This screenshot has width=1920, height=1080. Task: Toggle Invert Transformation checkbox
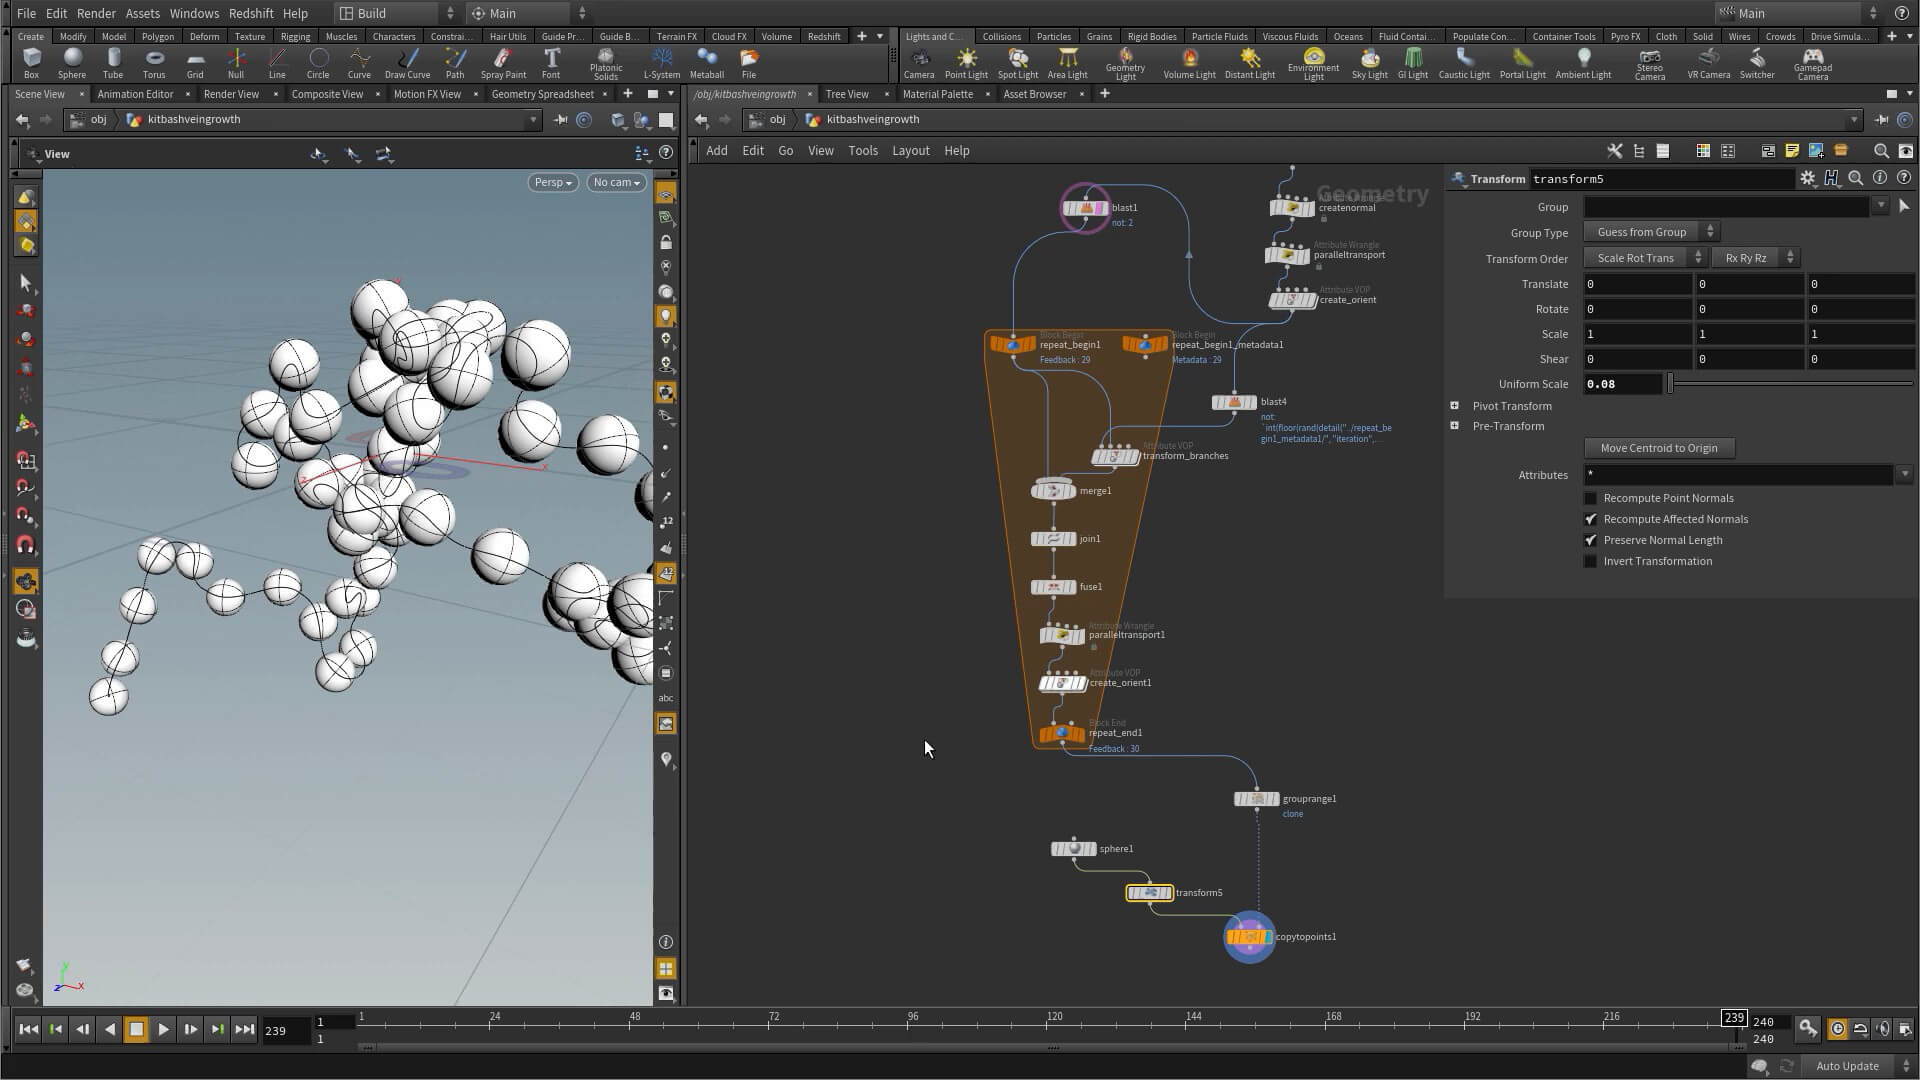coord(1591,561)
